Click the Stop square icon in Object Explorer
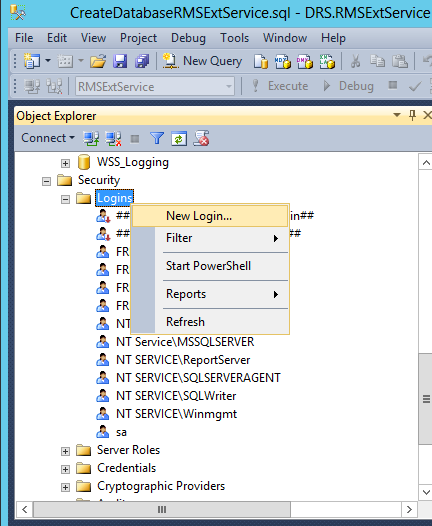Image resolution: width=432 pixels, height=526 pixels. [135, 139]
